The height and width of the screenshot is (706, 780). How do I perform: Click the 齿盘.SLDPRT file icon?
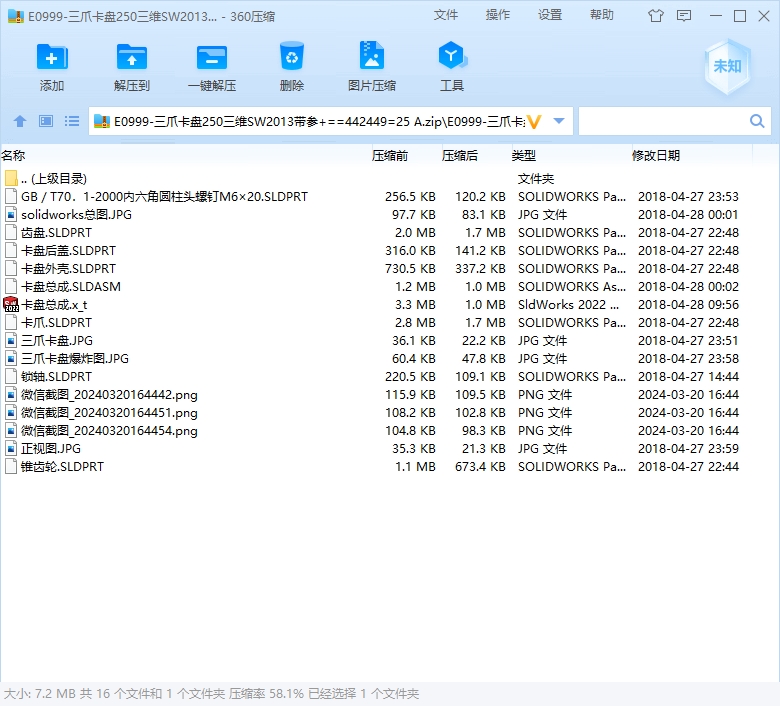pos(11,232)
